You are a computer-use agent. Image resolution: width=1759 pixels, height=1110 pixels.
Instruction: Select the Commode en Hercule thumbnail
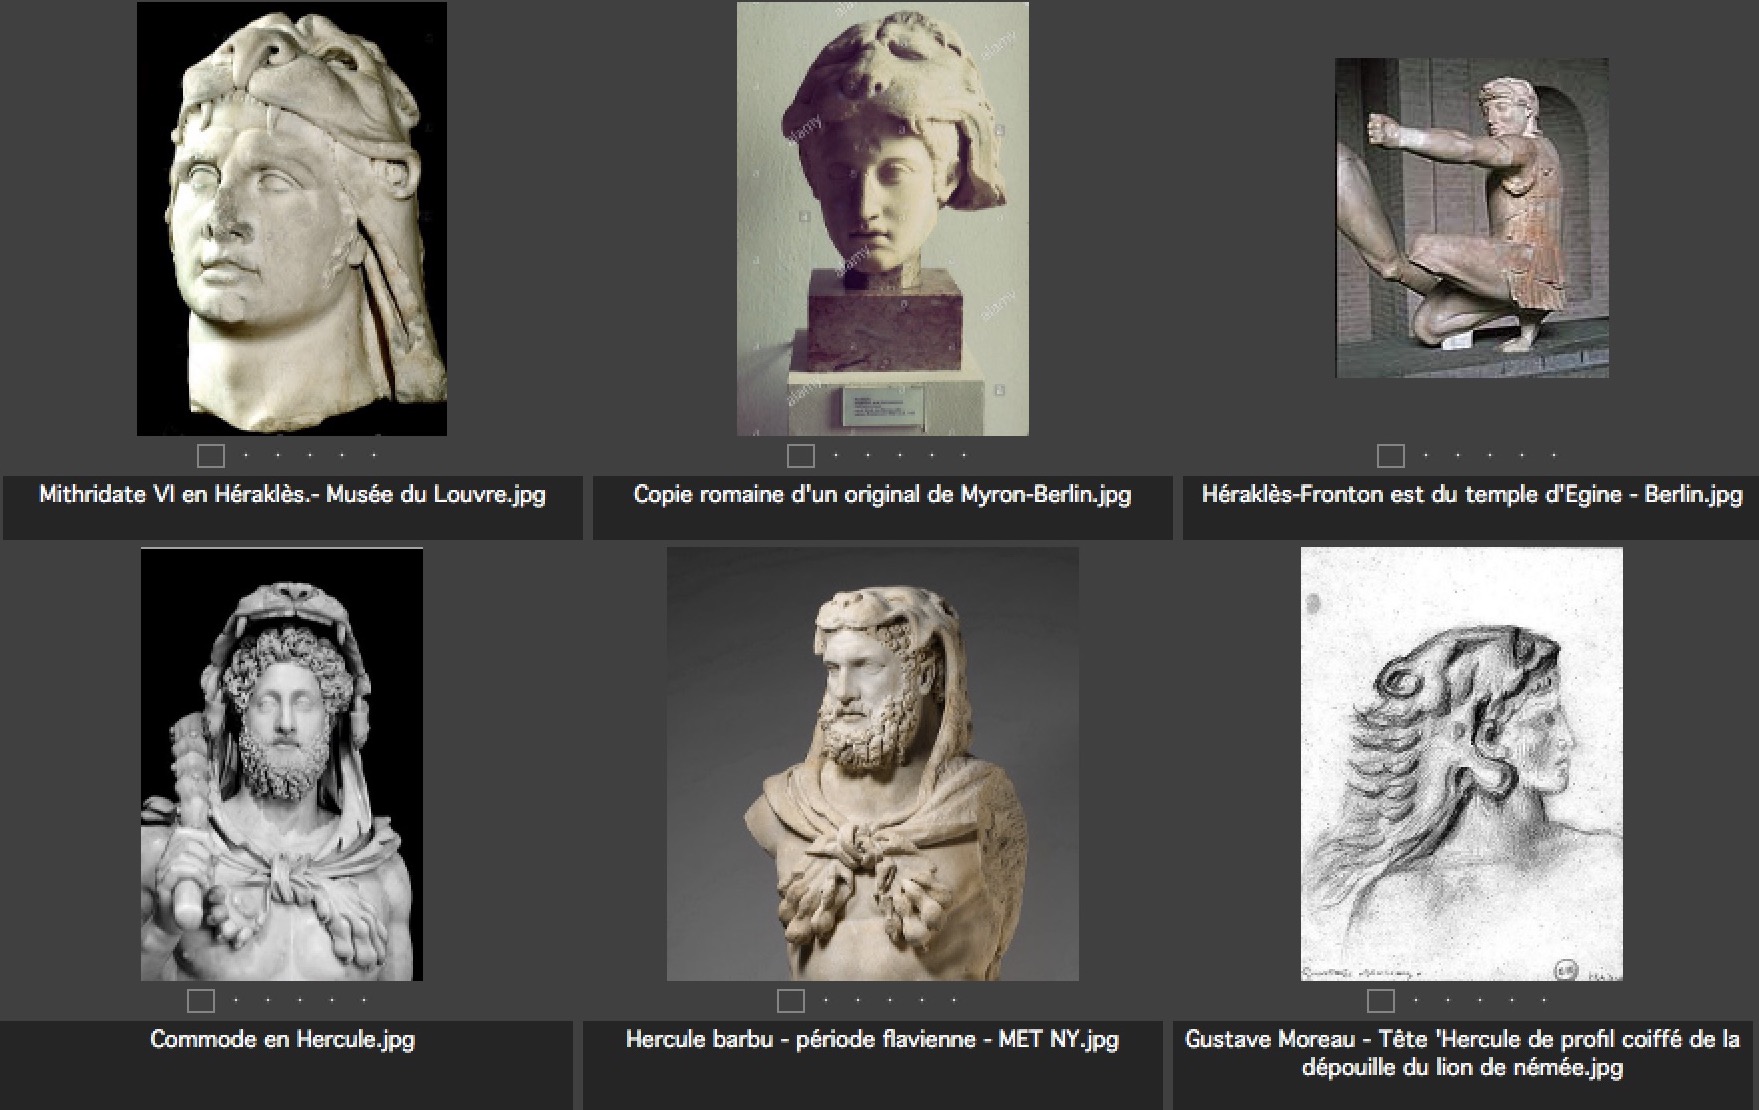pyautogui.click(x=282, y=764)
